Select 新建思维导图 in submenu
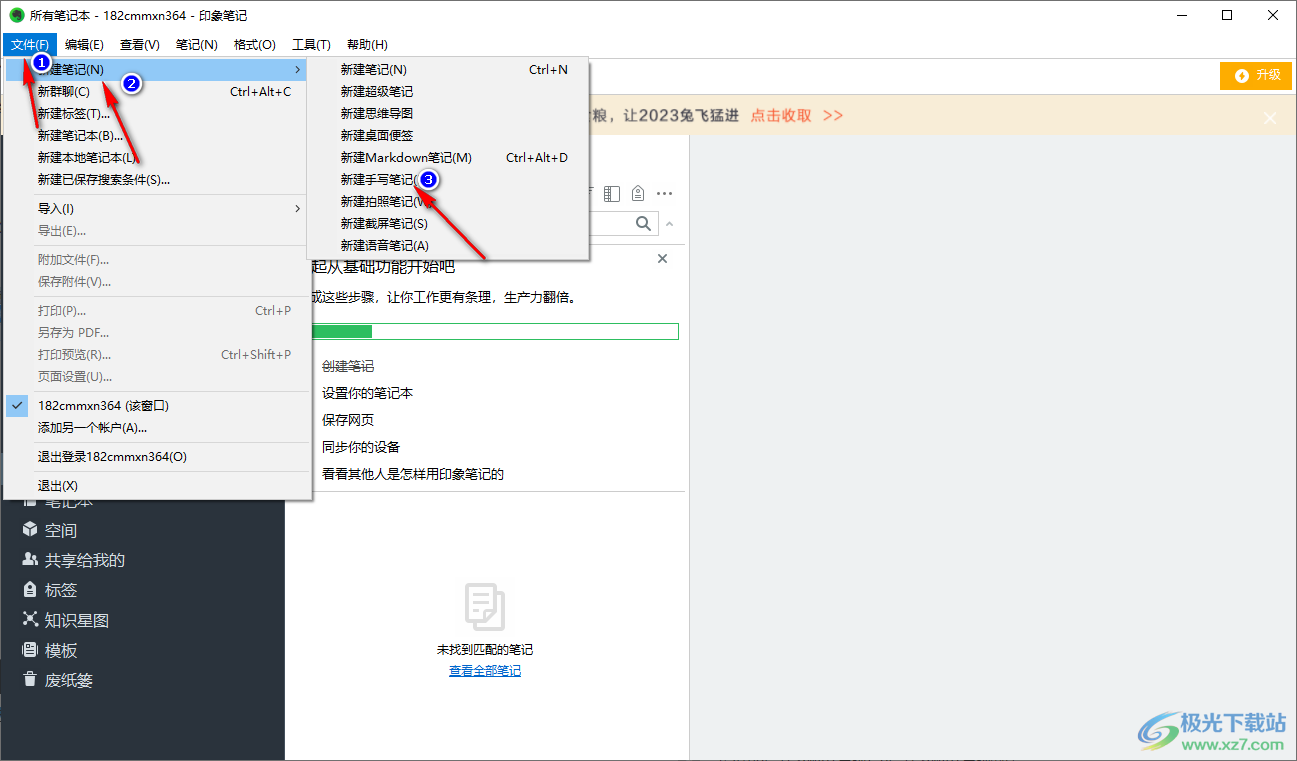 click(x=448, y=114)
